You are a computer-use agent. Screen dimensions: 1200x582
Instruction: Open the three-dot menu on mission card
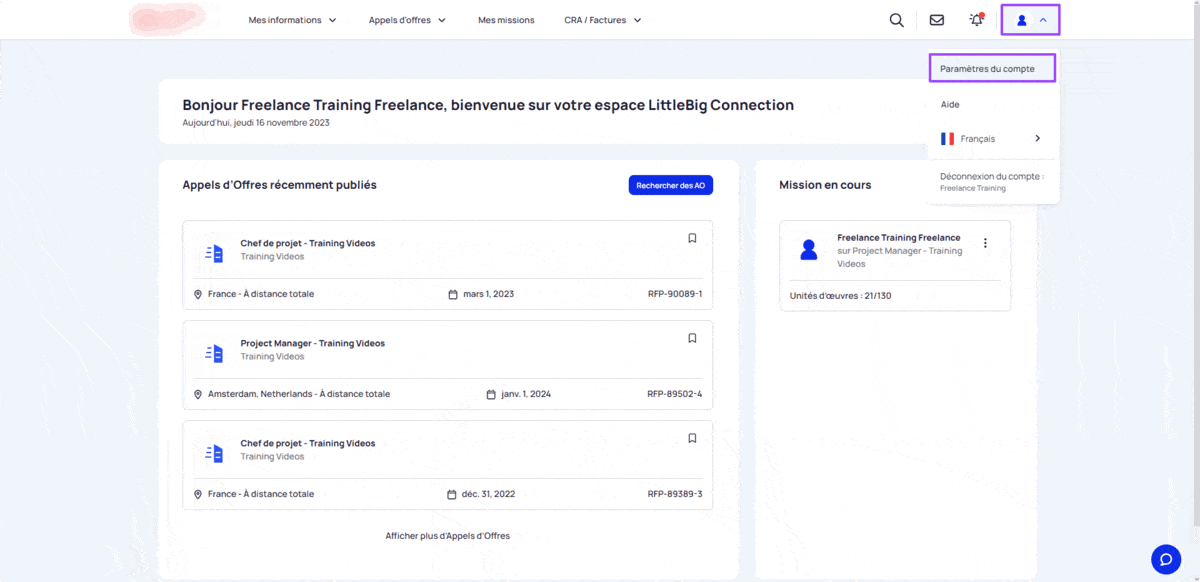(985, 243)
